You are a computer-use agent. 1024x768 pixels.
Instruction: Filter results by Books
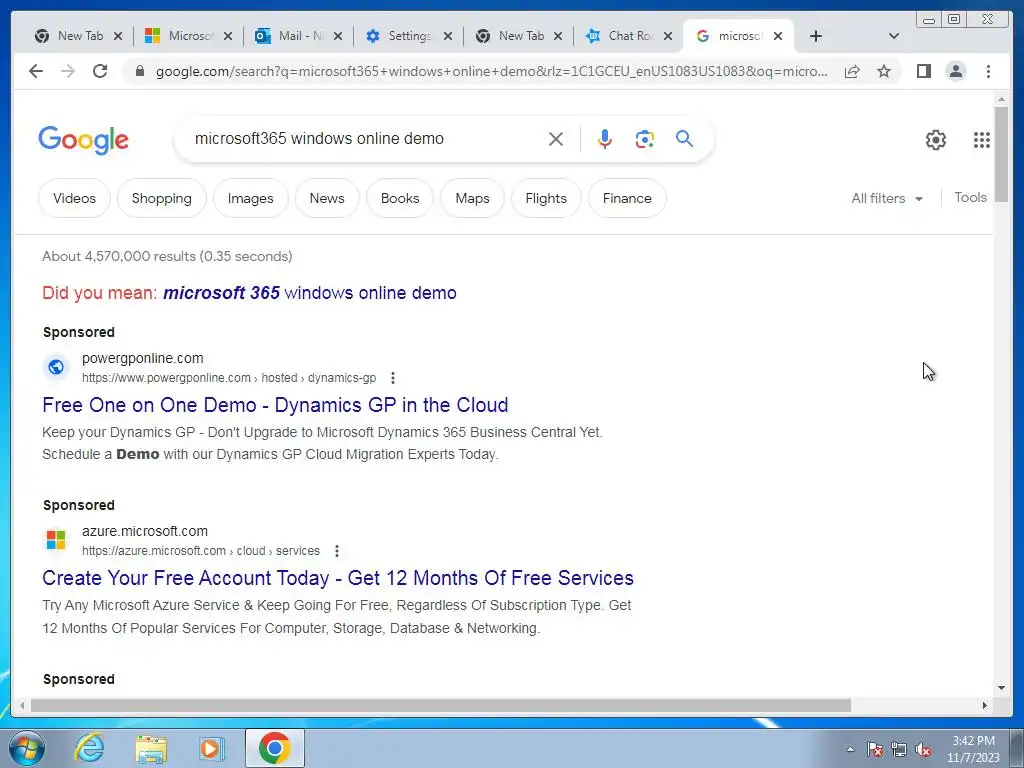[x=400, y=199]
